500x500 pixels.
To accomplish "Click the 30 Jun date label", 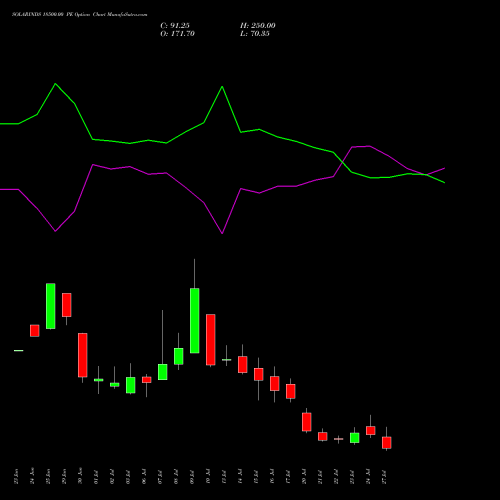I will 80,476.
